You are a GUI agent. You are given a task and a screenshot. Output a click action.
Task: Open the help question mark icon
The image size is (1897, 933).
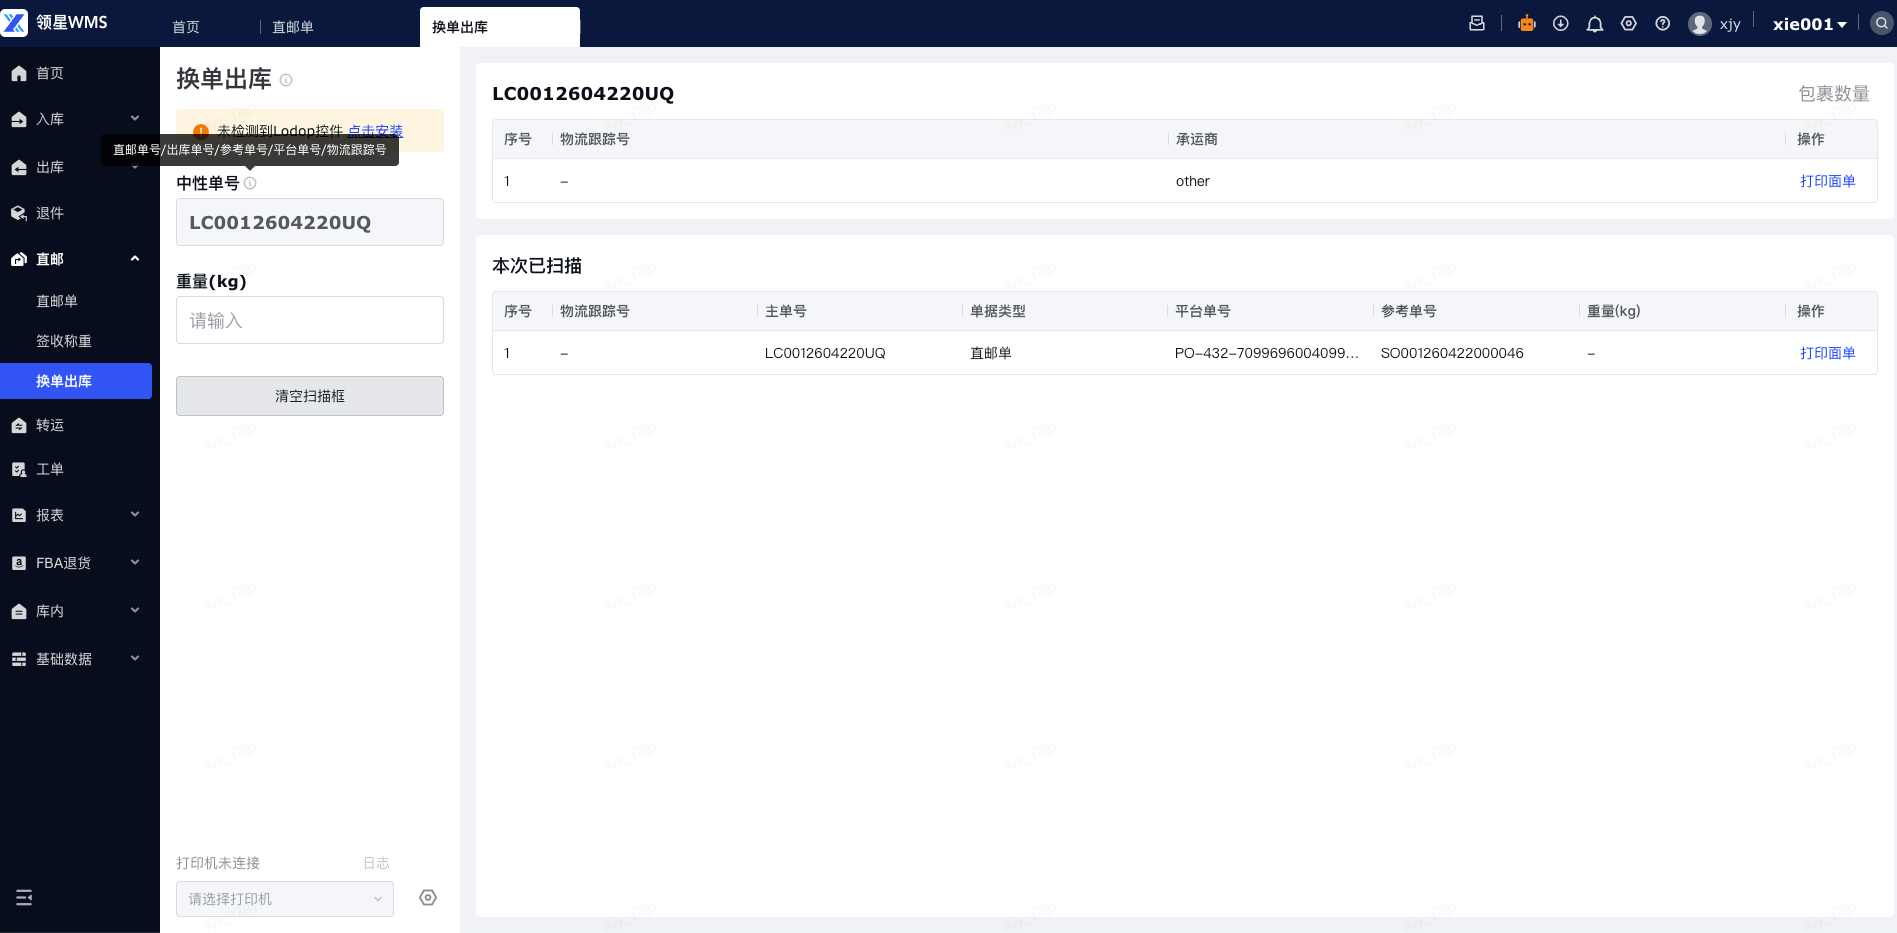point(1663,24)
